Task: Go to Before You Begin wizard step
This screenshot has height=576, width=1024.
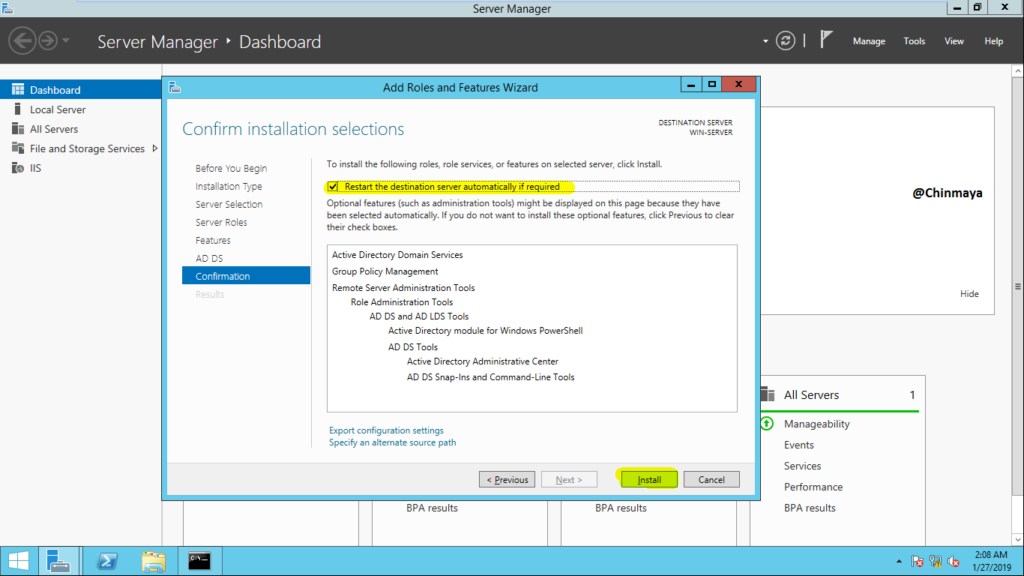Action: [231, 168]
